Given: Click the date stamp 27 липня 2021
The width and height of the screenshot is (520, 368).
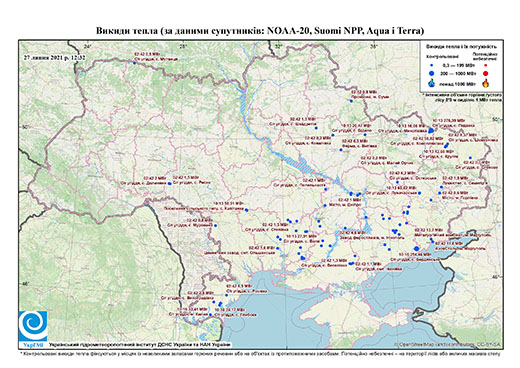Looking at the screenshot, I should click(54, 57).
